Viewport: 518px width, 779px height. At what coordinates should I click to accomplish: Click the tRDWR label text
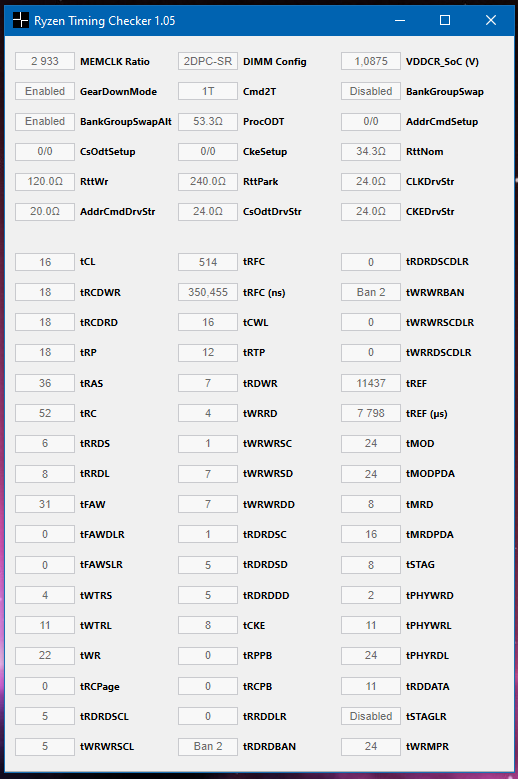click(x=260, y=384)
